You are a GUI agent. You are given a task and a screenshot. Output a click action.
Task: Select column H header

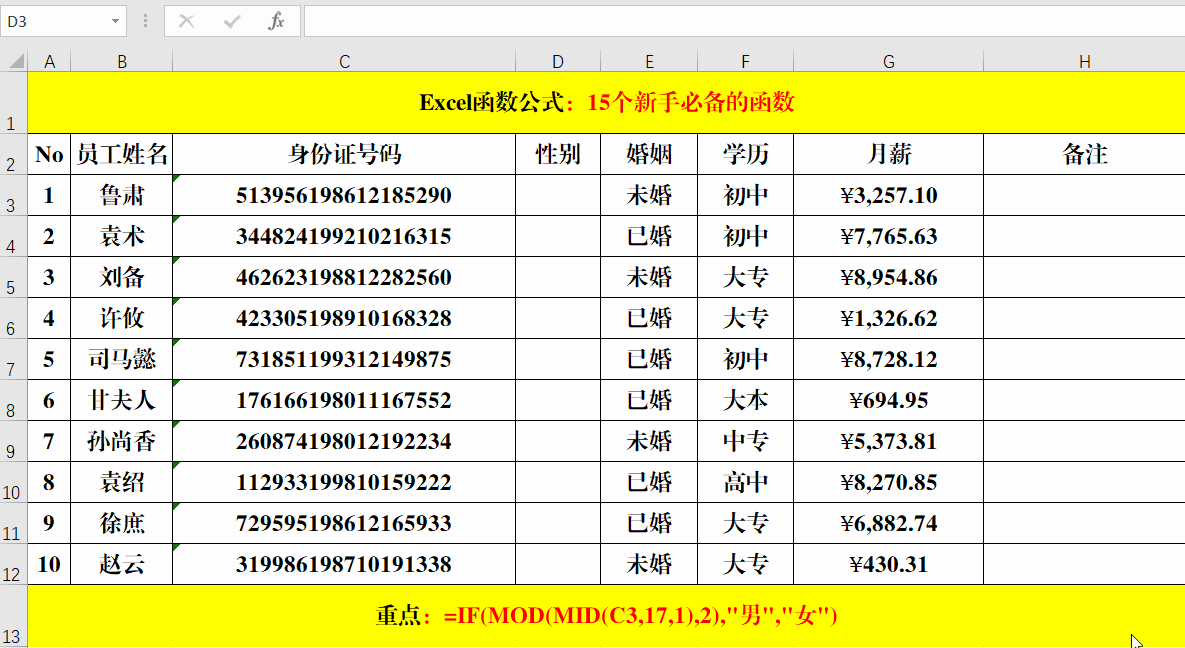point(1084,61)
